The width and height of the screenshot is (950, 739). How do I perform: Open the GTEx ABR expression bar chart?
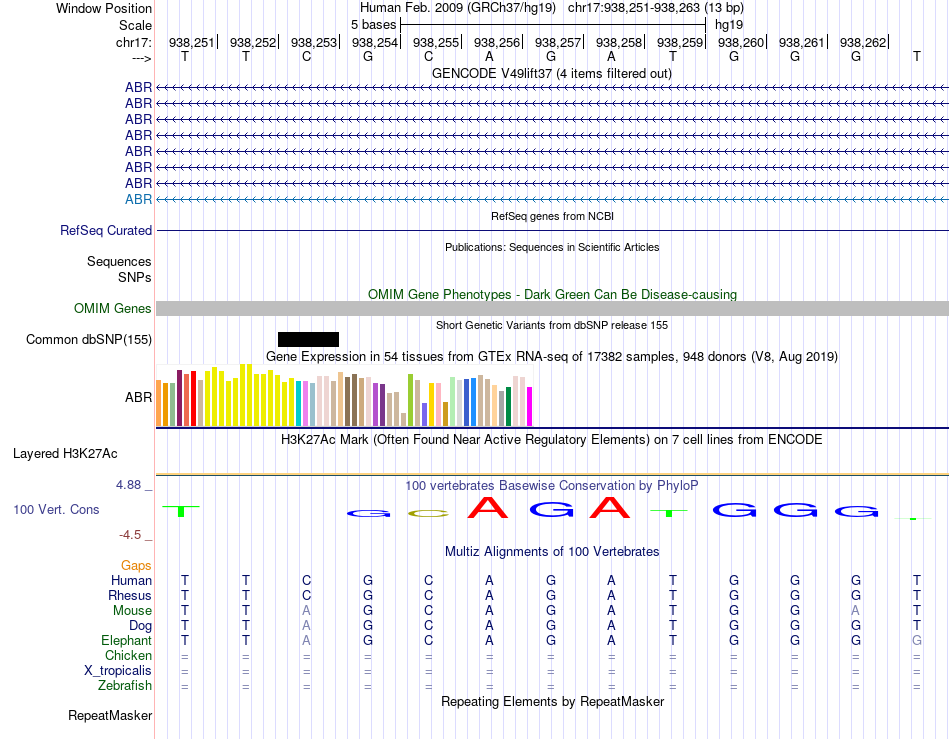(x=344, y=396)
